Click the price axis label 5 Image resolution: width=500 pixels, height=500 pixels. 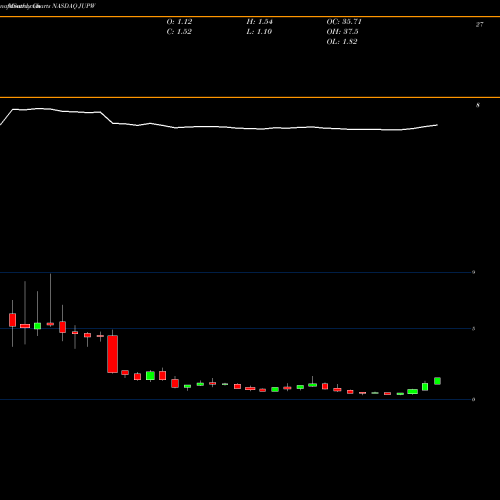(473, 329)
